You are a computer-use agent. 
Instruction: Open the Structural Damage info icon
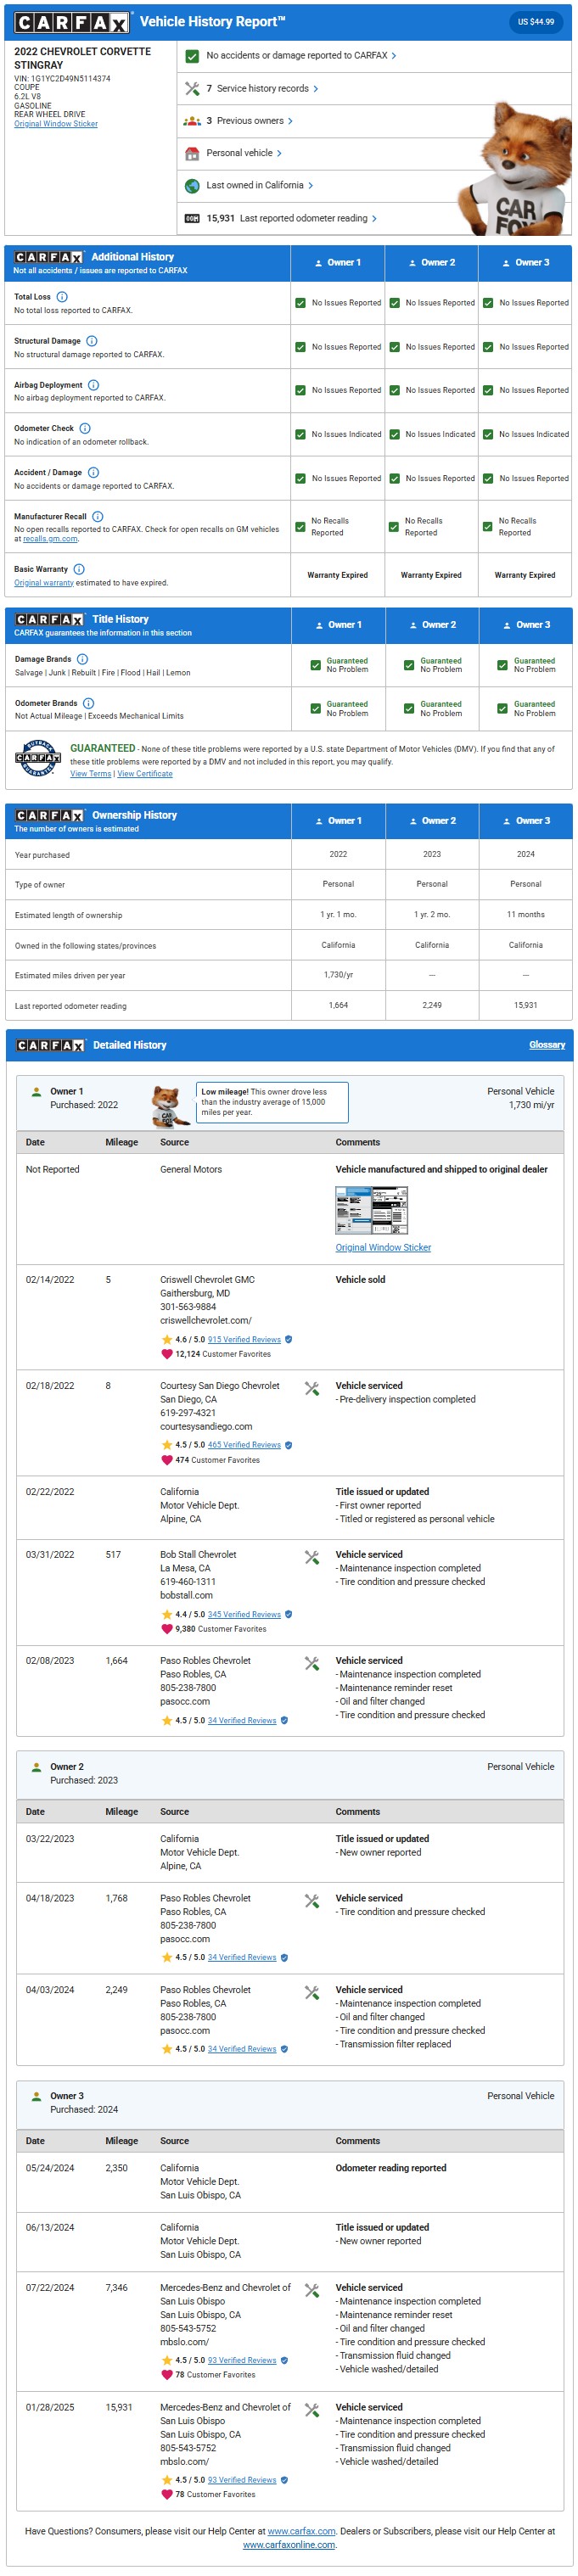click(91, 341)
